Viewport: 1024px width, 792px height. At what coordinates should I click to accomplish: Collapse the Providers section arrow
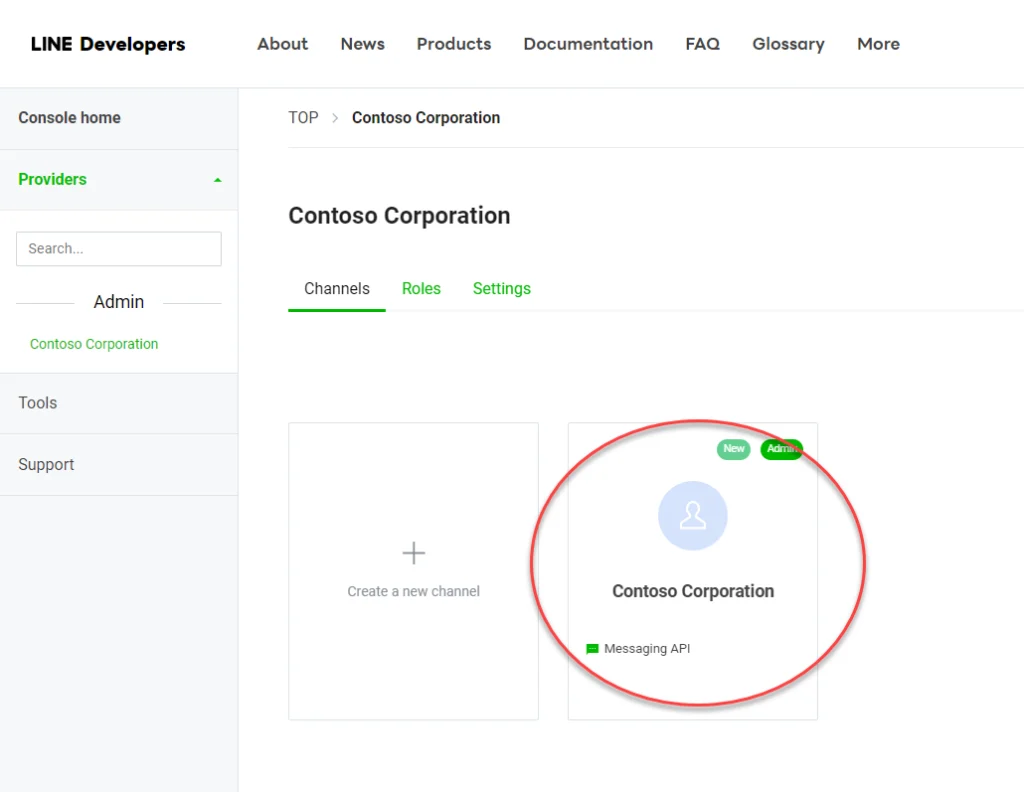pyautogui.click(x=217, y=180)
